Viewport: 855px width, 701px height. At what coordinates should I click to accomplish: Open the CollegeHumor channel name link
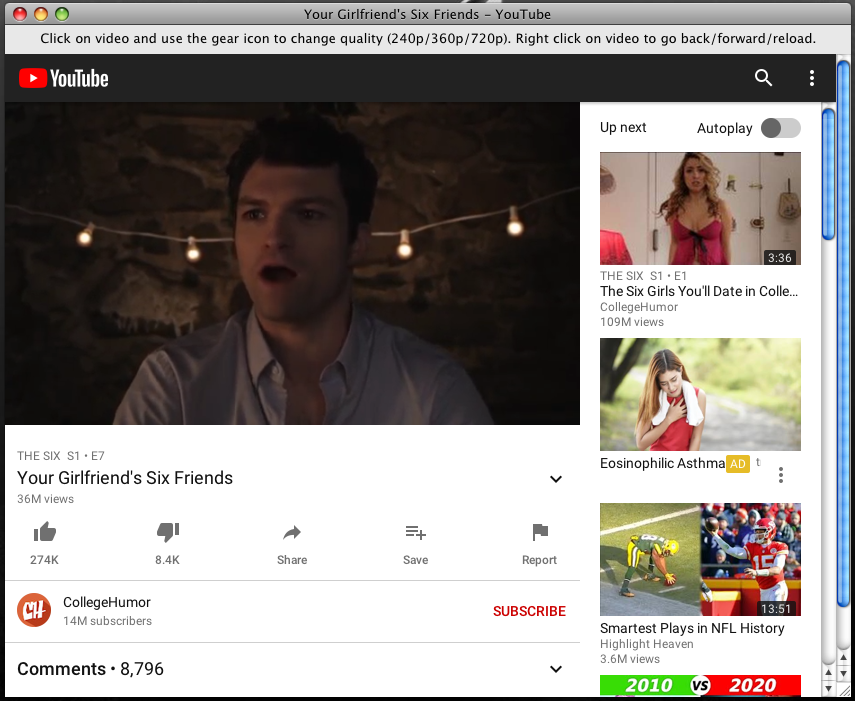tap(107, 602)
